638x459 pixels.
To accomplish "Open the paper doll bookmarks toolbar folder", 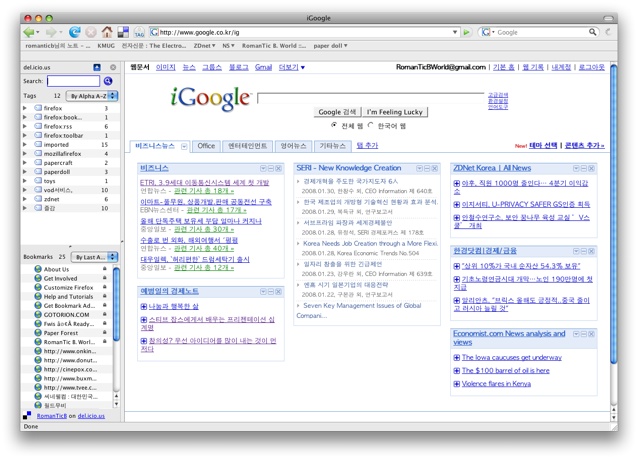I will coord(330,46).
